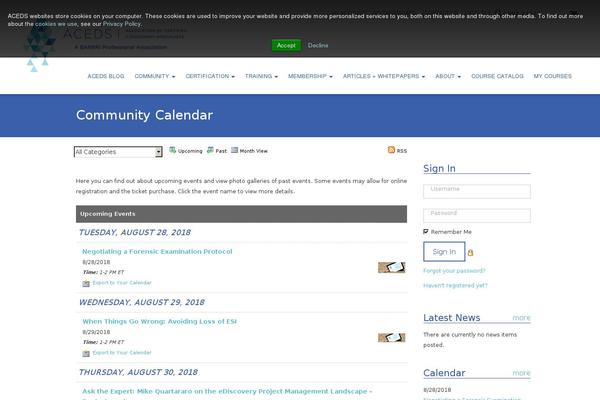Screen dimensions: 600x400
Task: Click export calendar icon for Negotiating a Forensic event
Action: pyautogui.click(x=86, y=283)
